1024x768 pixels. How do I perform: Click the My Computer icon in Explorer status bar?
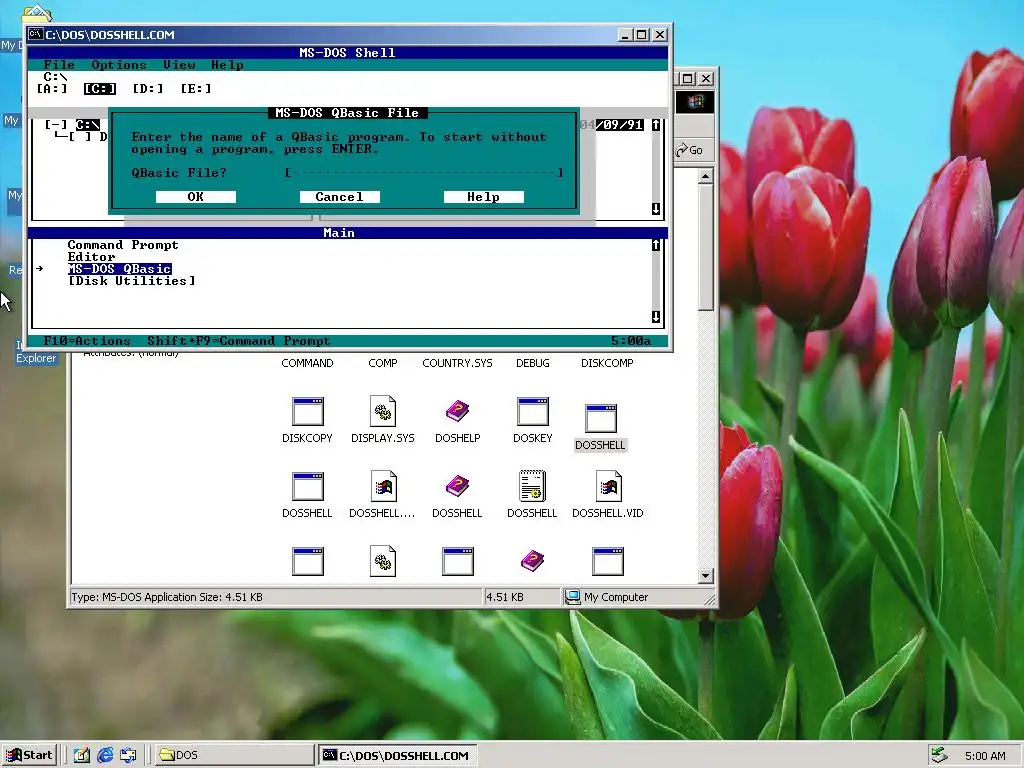click(573, 597)
